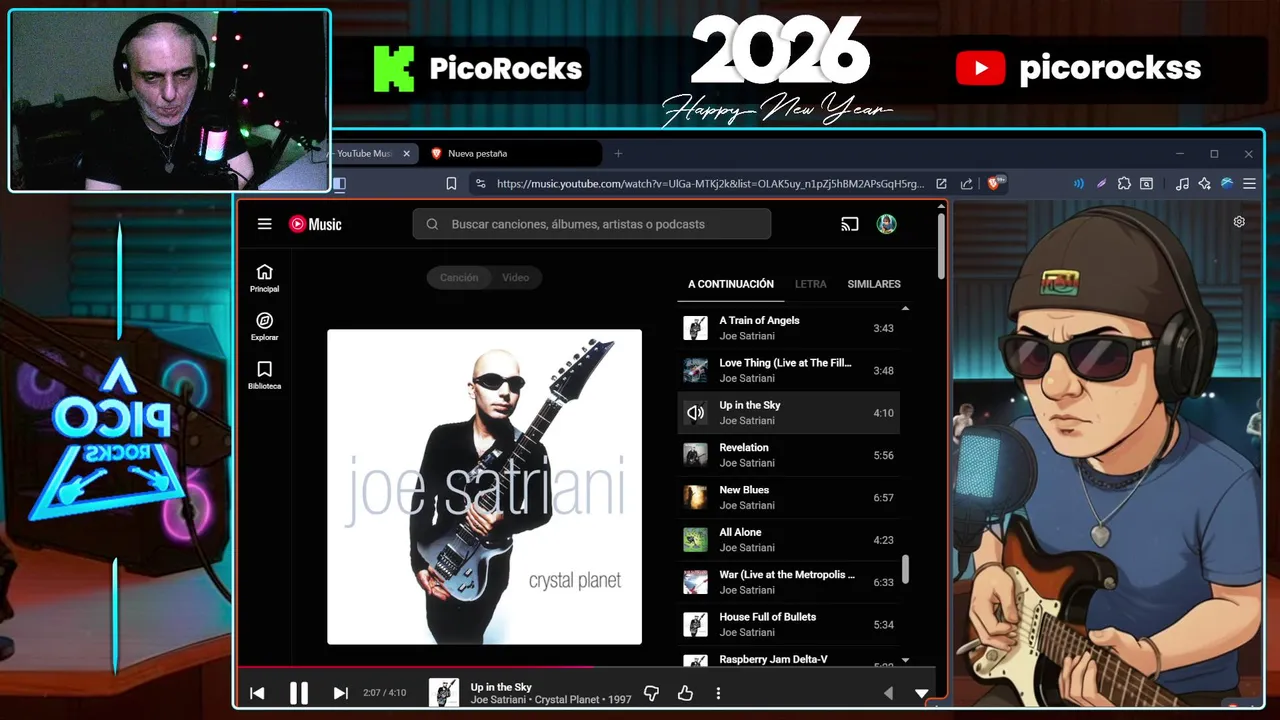Click the cast to device icon
This screenshot has width=1280, height=720.
pyautogui.click(x=850, y=224)
